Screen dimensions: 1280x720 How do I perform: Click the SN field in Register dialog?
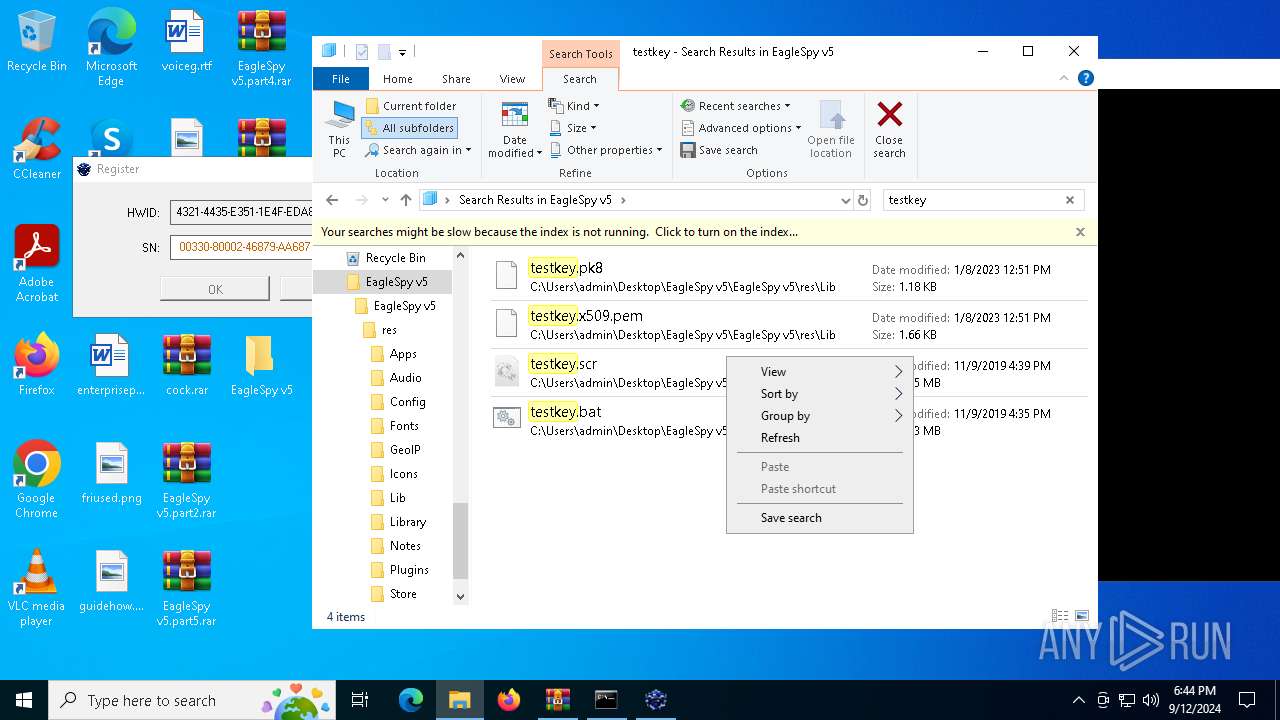pyautogui.click(x=241, y=247)
